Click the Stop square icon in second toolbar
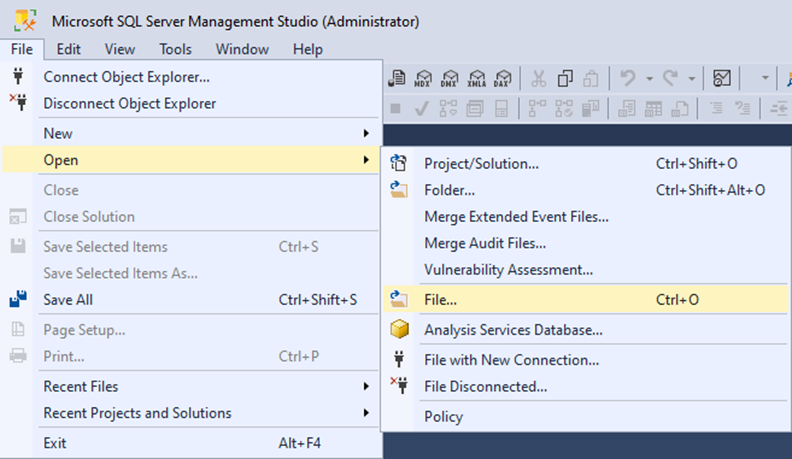 (395, 108)
